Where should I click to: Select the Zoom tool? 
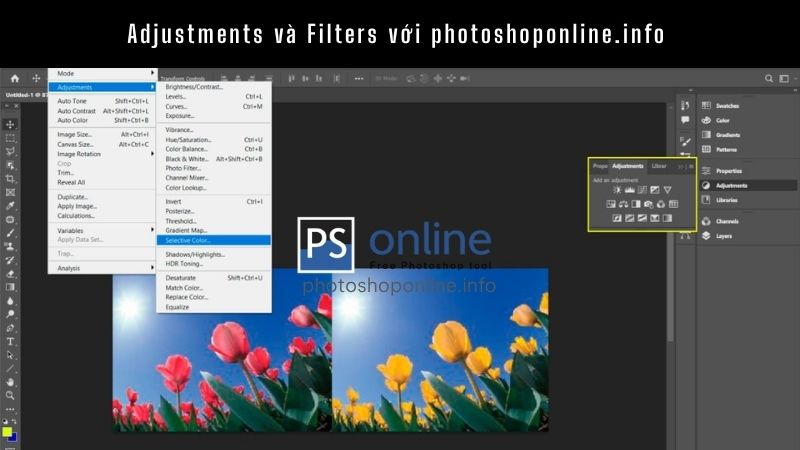(x=10, y=395)
